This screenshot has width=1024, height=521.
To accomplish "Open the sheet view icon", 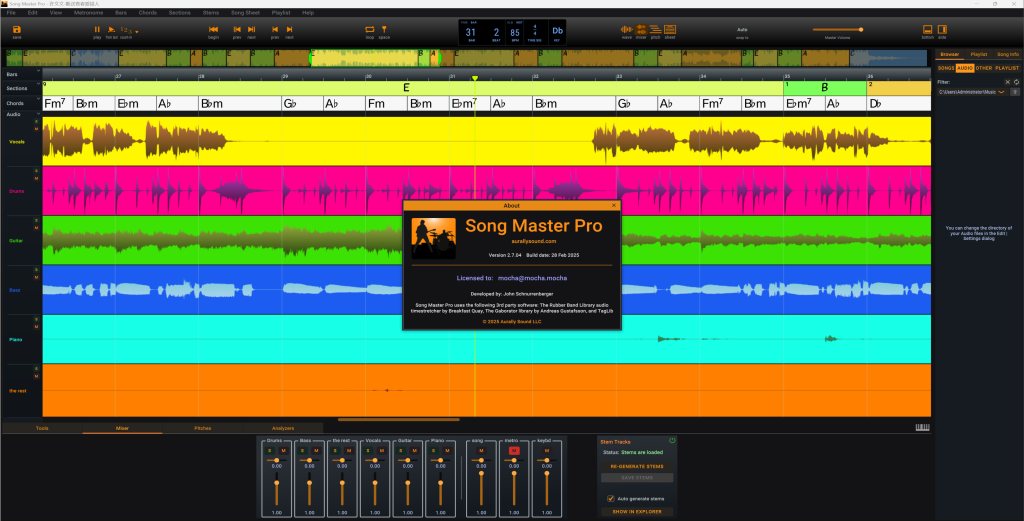I will (x=670, y=30).
